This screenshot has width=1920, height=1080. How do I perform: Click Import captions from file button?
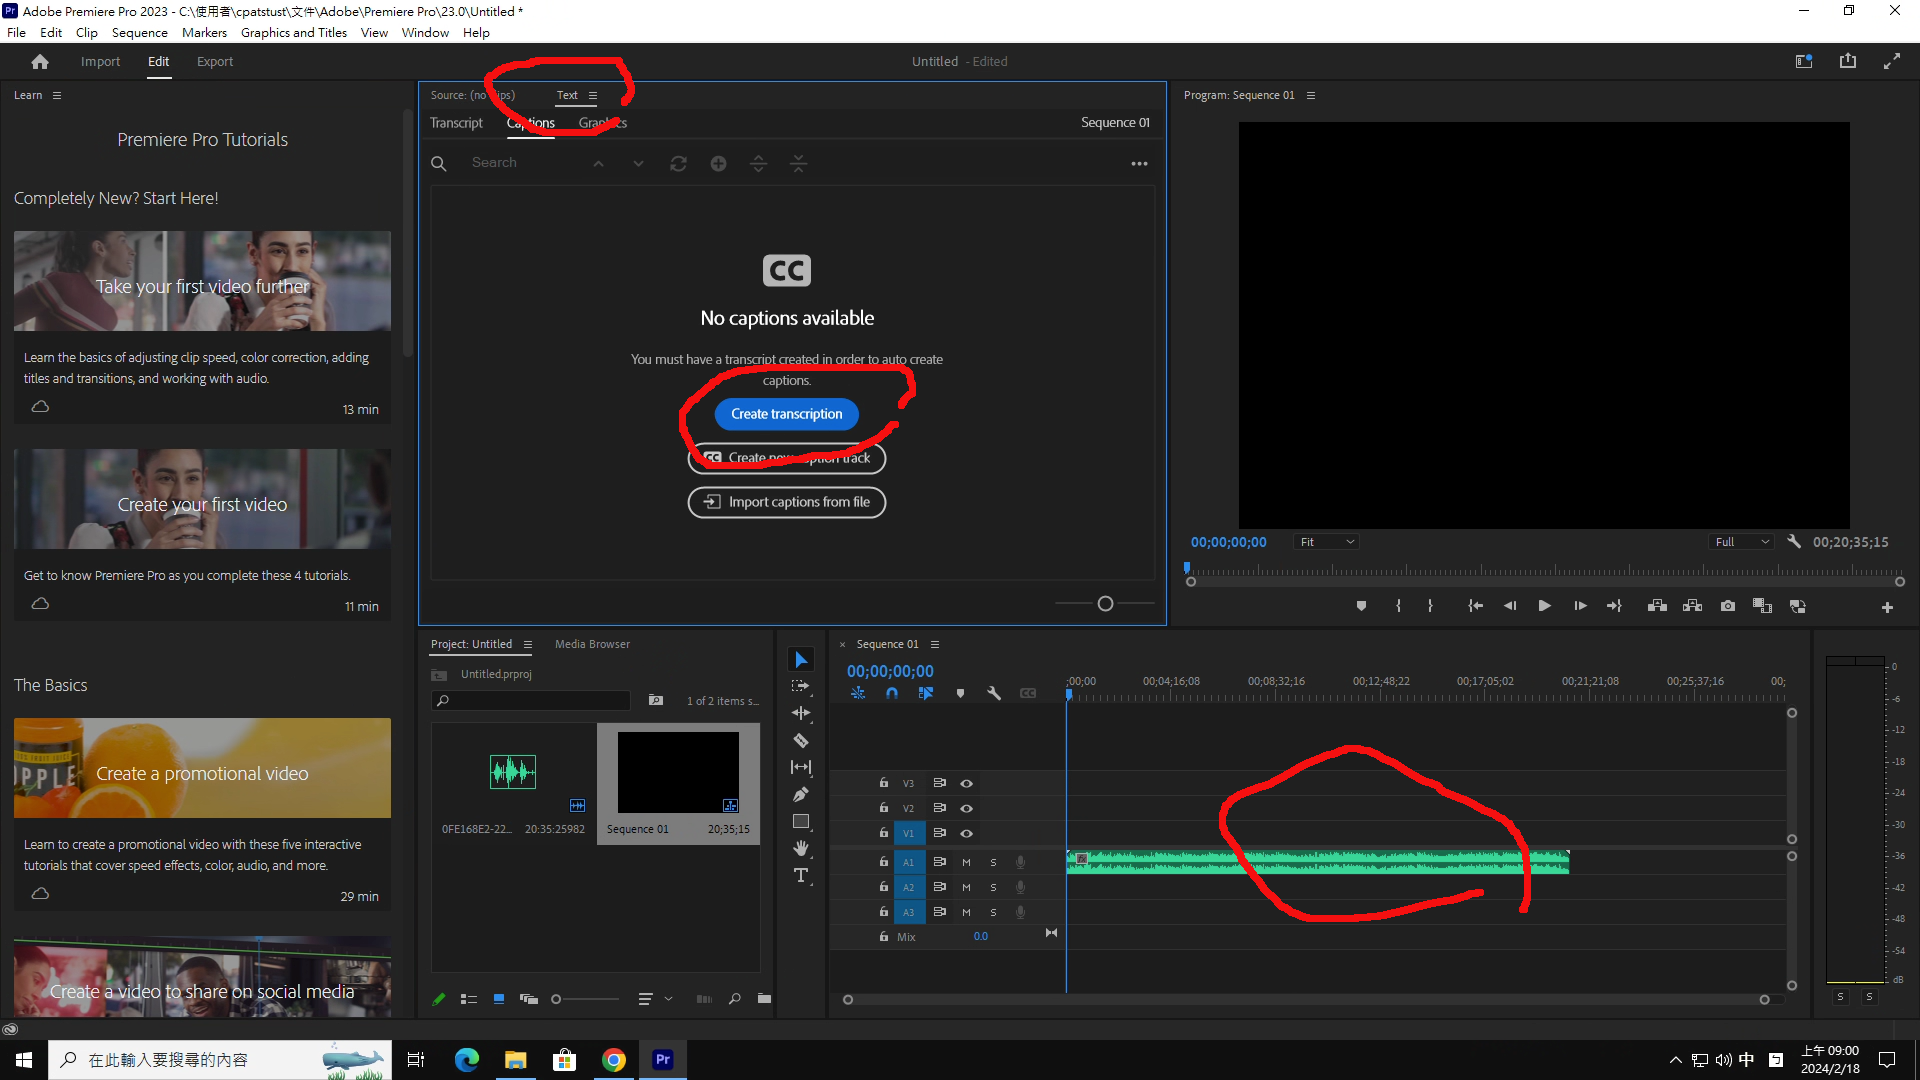pyautogui.click(x=786, y=502)
